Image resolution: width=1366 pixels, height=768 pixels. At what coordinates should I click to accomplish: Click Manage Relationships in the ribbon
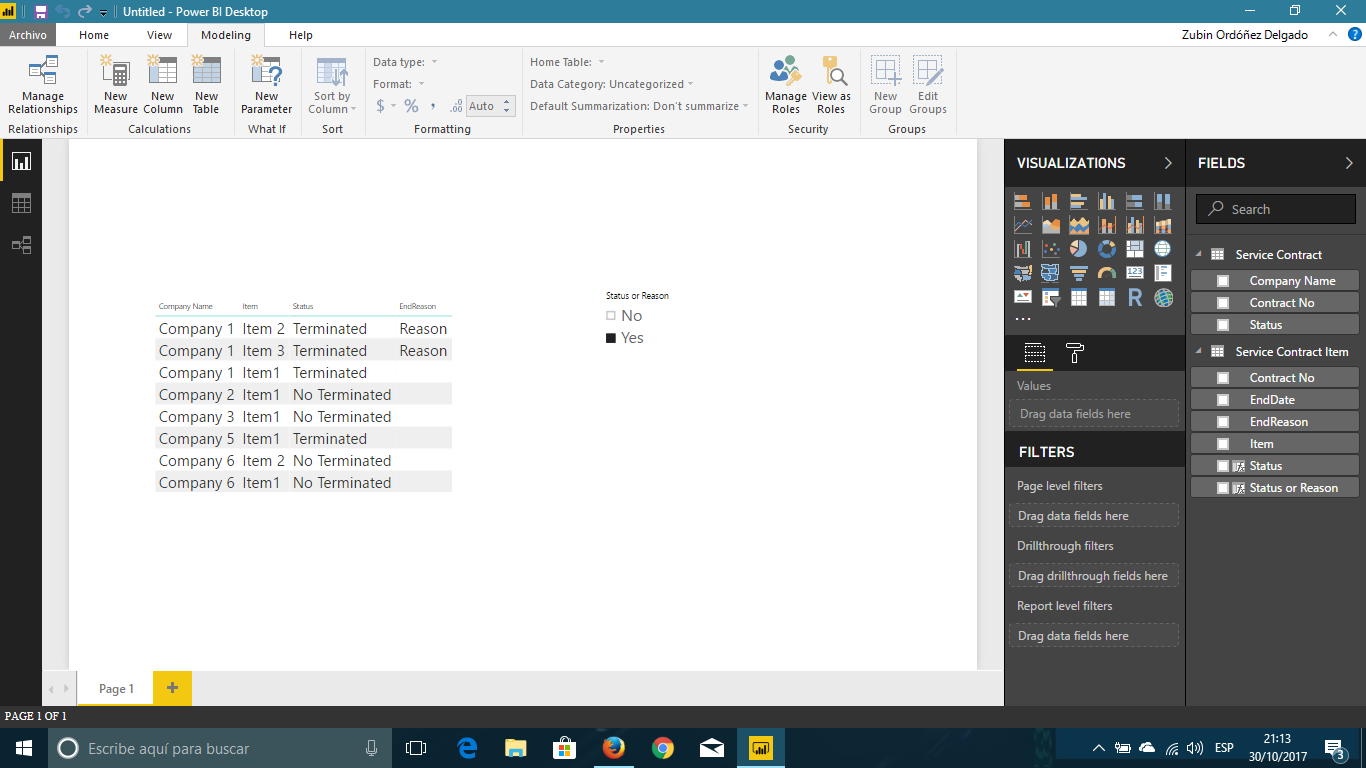[42, 86]
